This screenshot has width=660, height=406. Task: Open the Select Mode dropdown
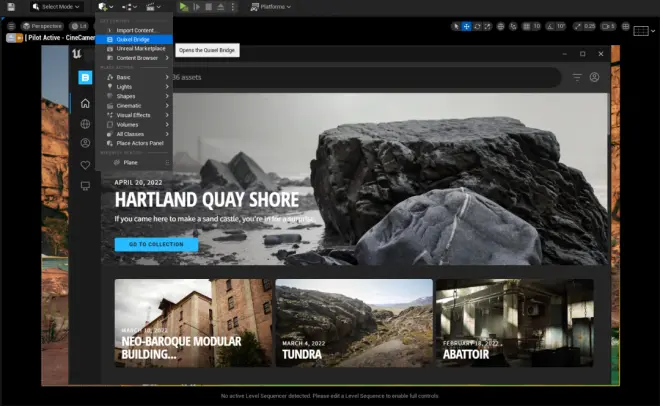56,7
